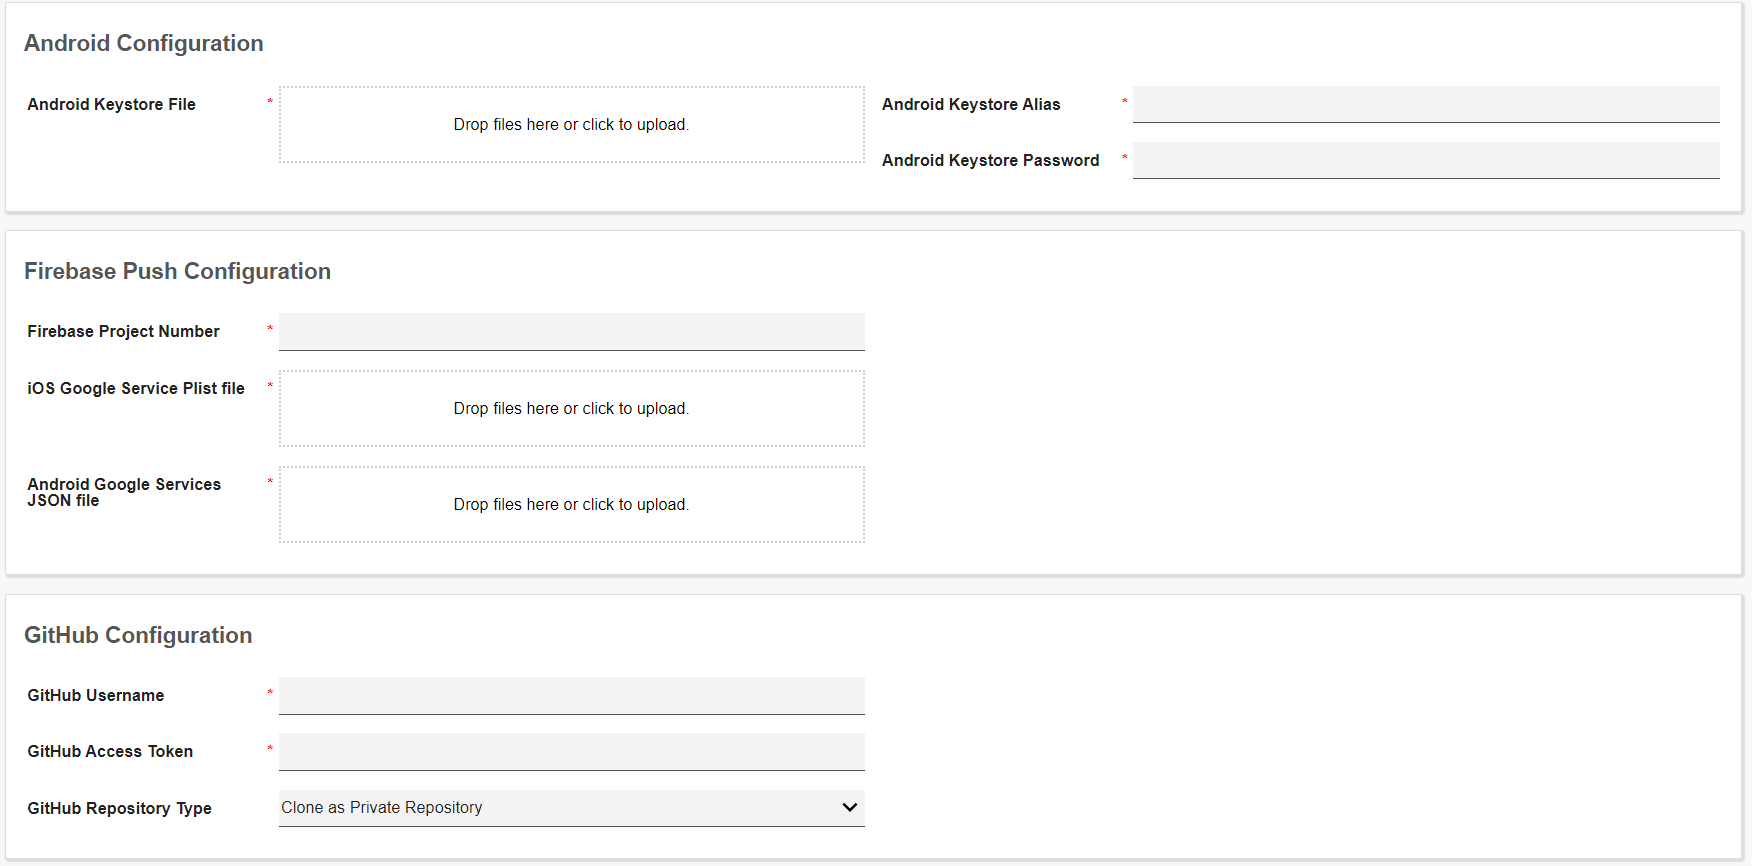Focus the Android Keystore Alias field
Screen dimensions: 1752x866
(1426, 104)
